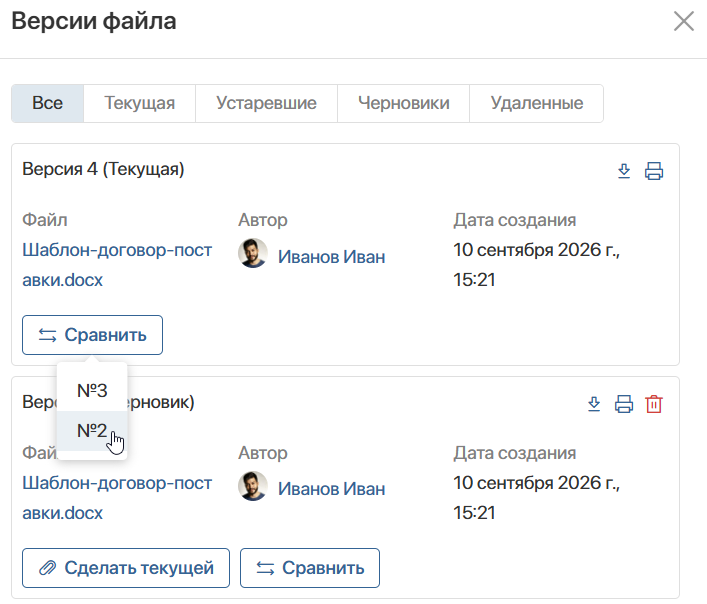Screen dimensions: 707x604
Task: Print Version 4 (Текущая) file
Action: pos(654,171)
